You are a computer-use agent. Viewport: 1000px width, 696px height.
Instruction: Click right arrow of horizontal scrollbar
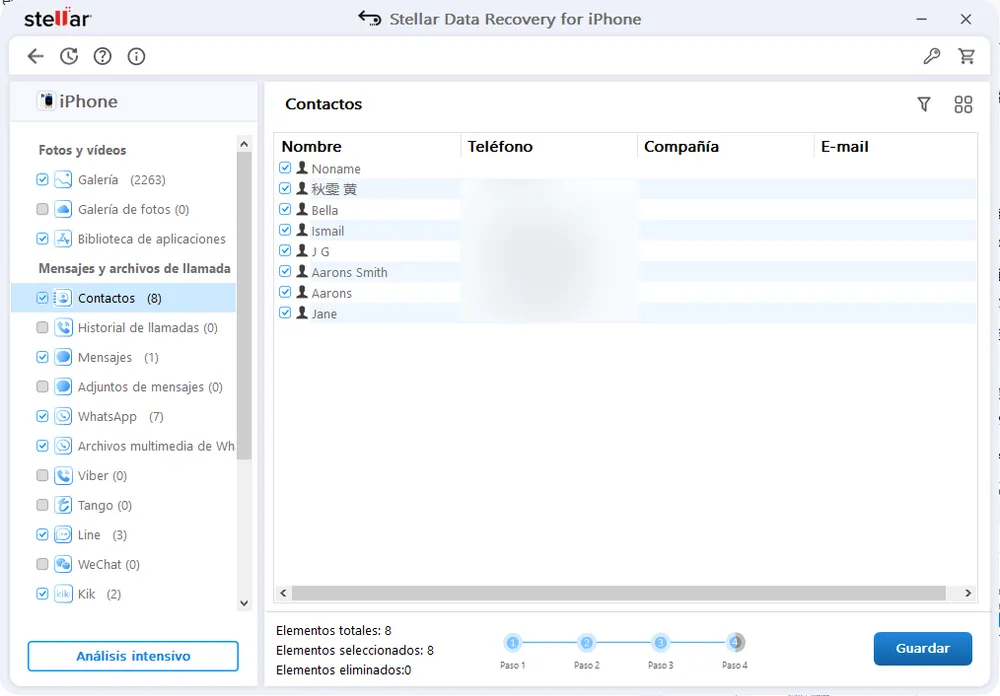968,593
